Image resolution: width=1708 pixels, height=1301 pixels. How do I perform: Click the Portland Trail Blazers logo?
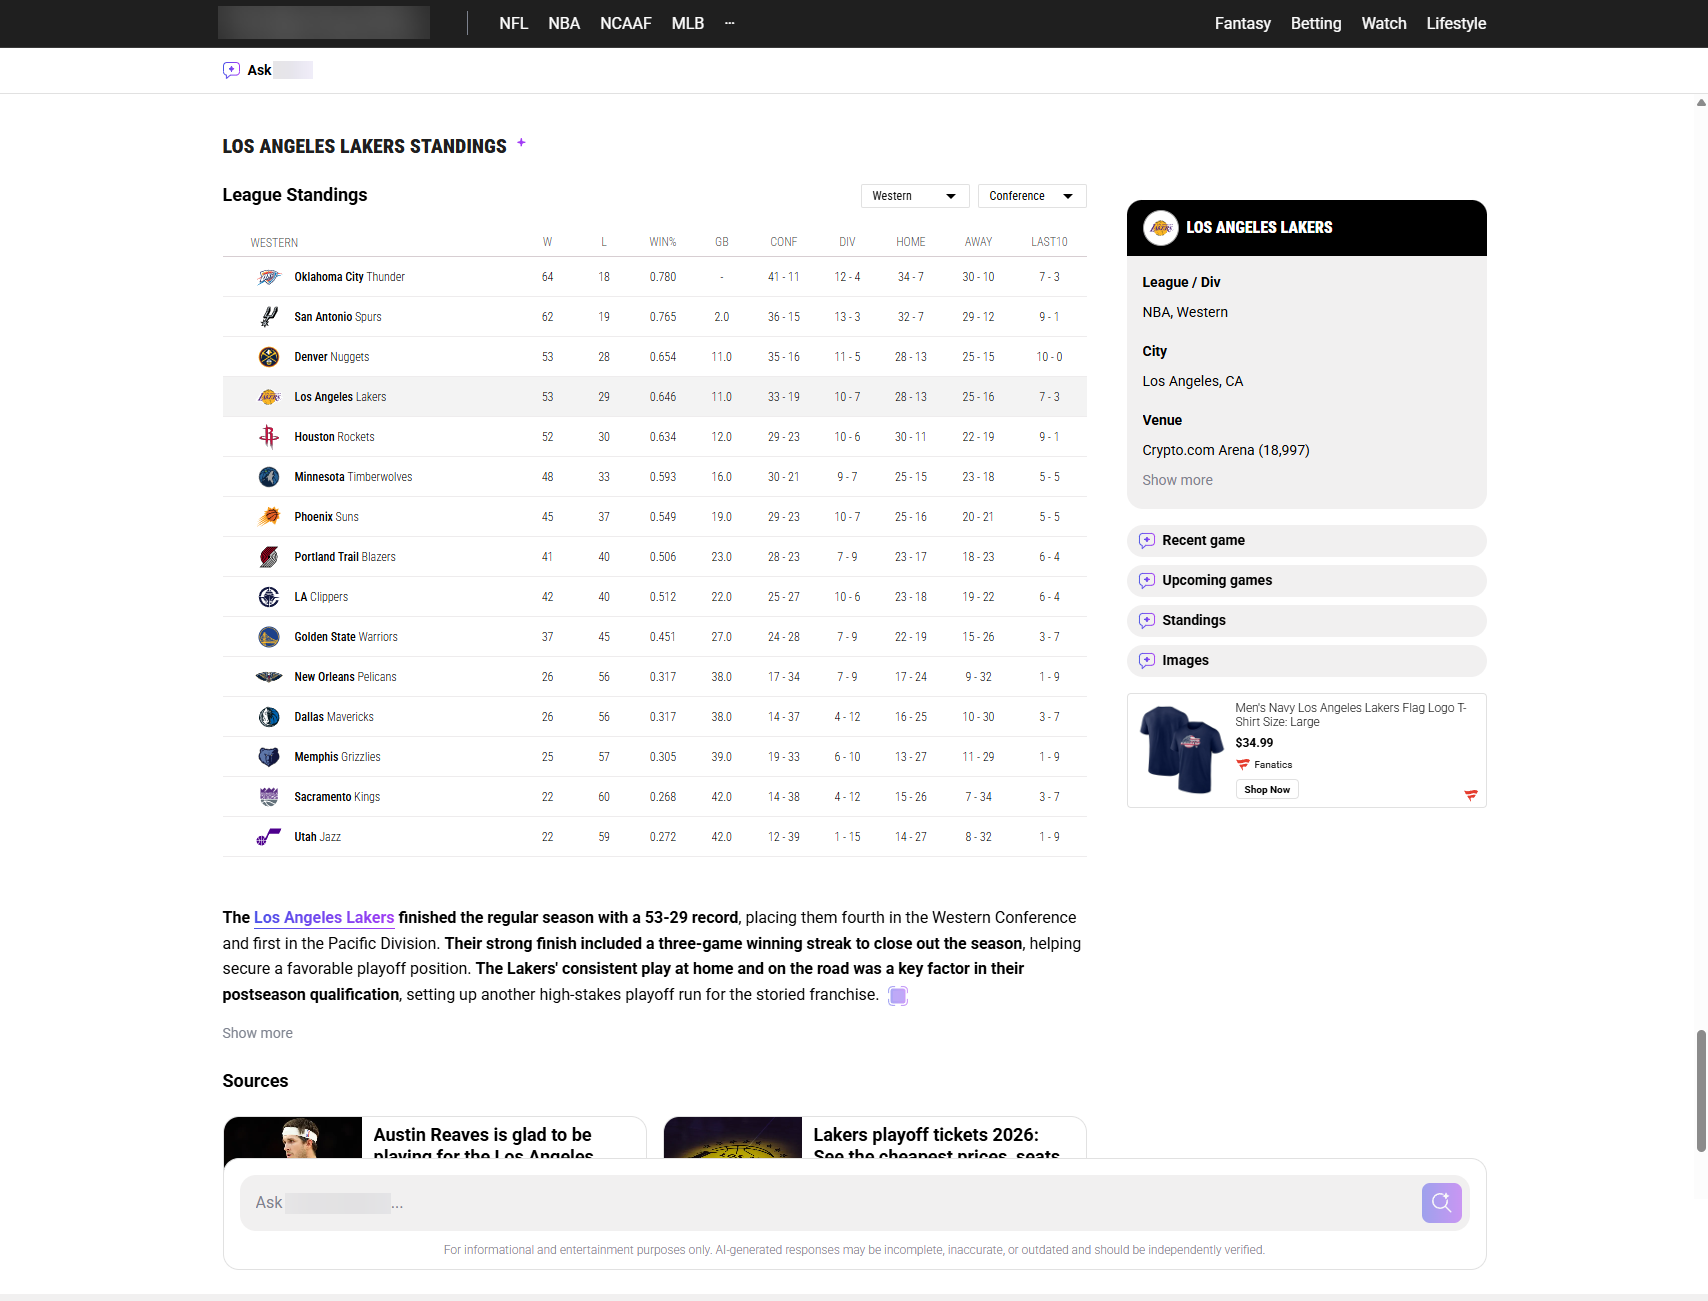[x=269, y=557]
